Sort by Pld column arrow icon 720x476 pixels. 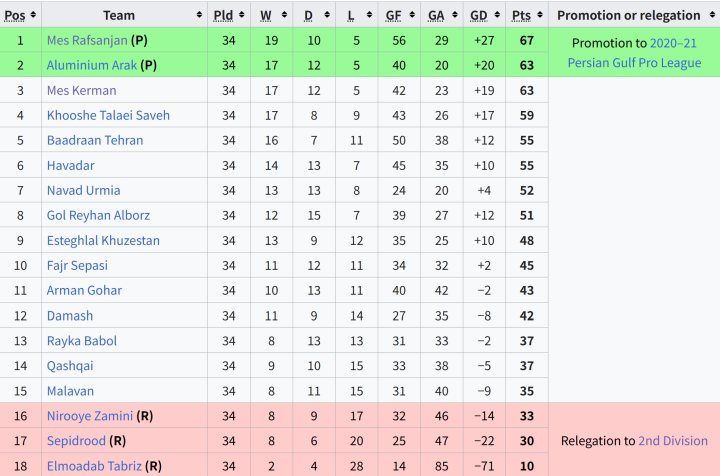pyautogui.click(x=242, y=15)
